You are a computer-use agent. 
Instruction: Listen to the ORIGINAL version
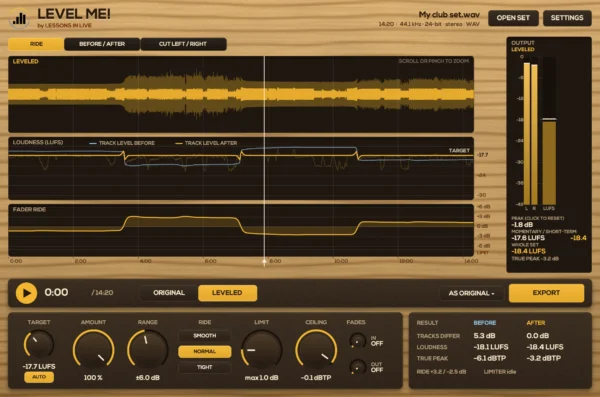point(169,293)
